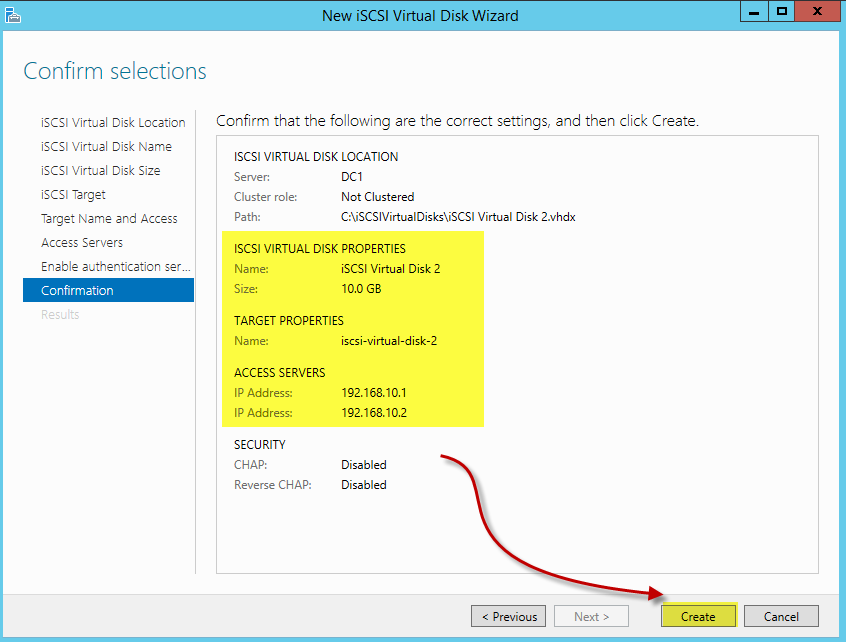Viewport: 846px width, 642px height.
Task: Click the disabled Results step
Action: (x=60, y=315)
